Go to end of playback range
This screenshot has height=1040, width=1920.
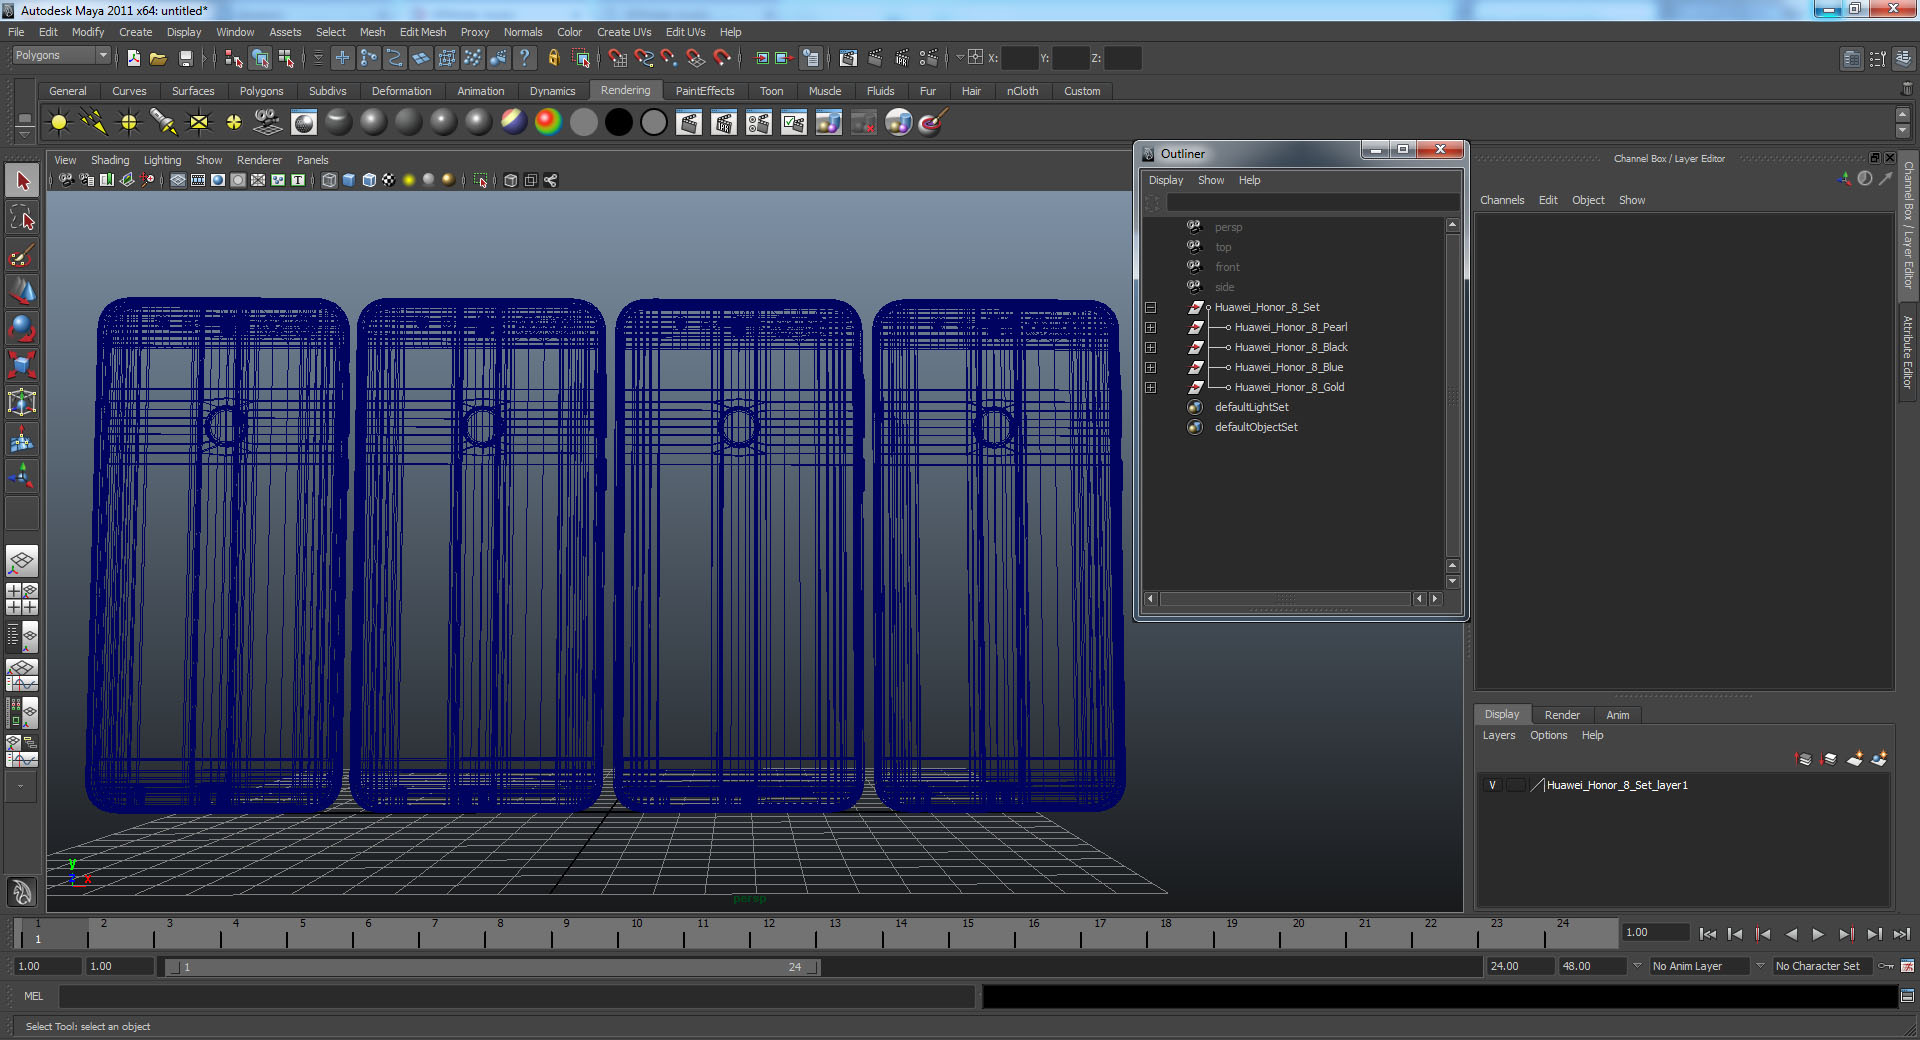click(1901, 934)
